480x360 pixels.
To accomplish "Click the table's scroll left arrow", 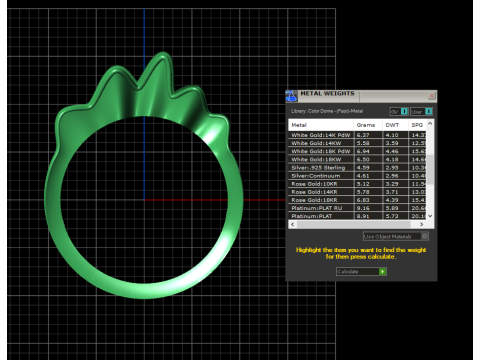I will (293, 224).
